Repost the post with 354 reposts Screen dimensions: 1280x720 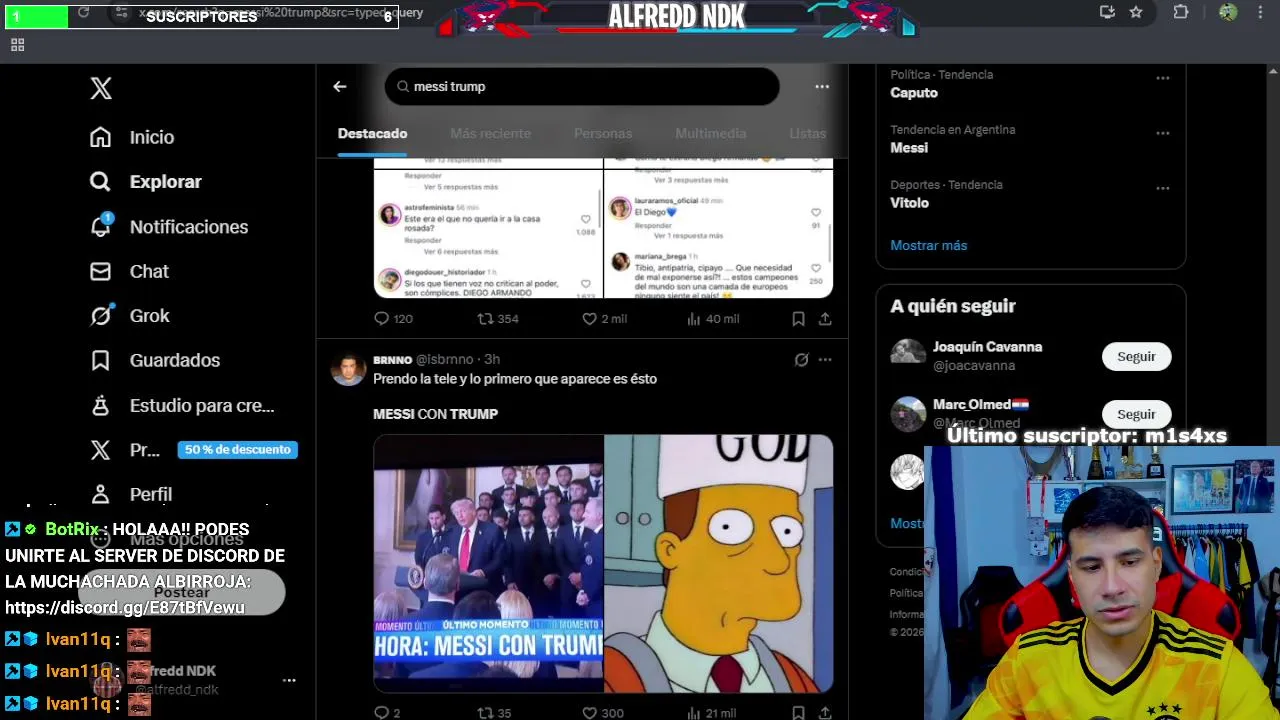(x=498, y=319)
